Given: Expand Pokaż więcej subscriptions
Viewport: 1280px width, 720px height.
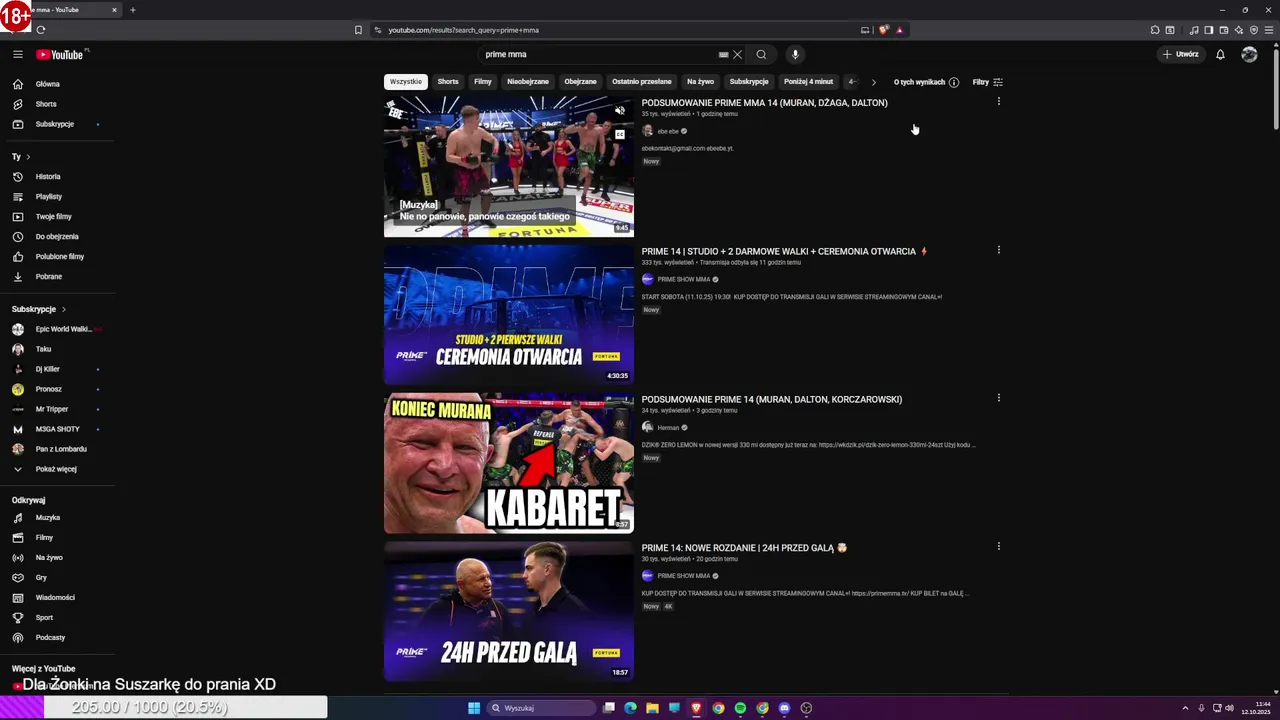Looking at the screenshot, I should click(57, 469).
